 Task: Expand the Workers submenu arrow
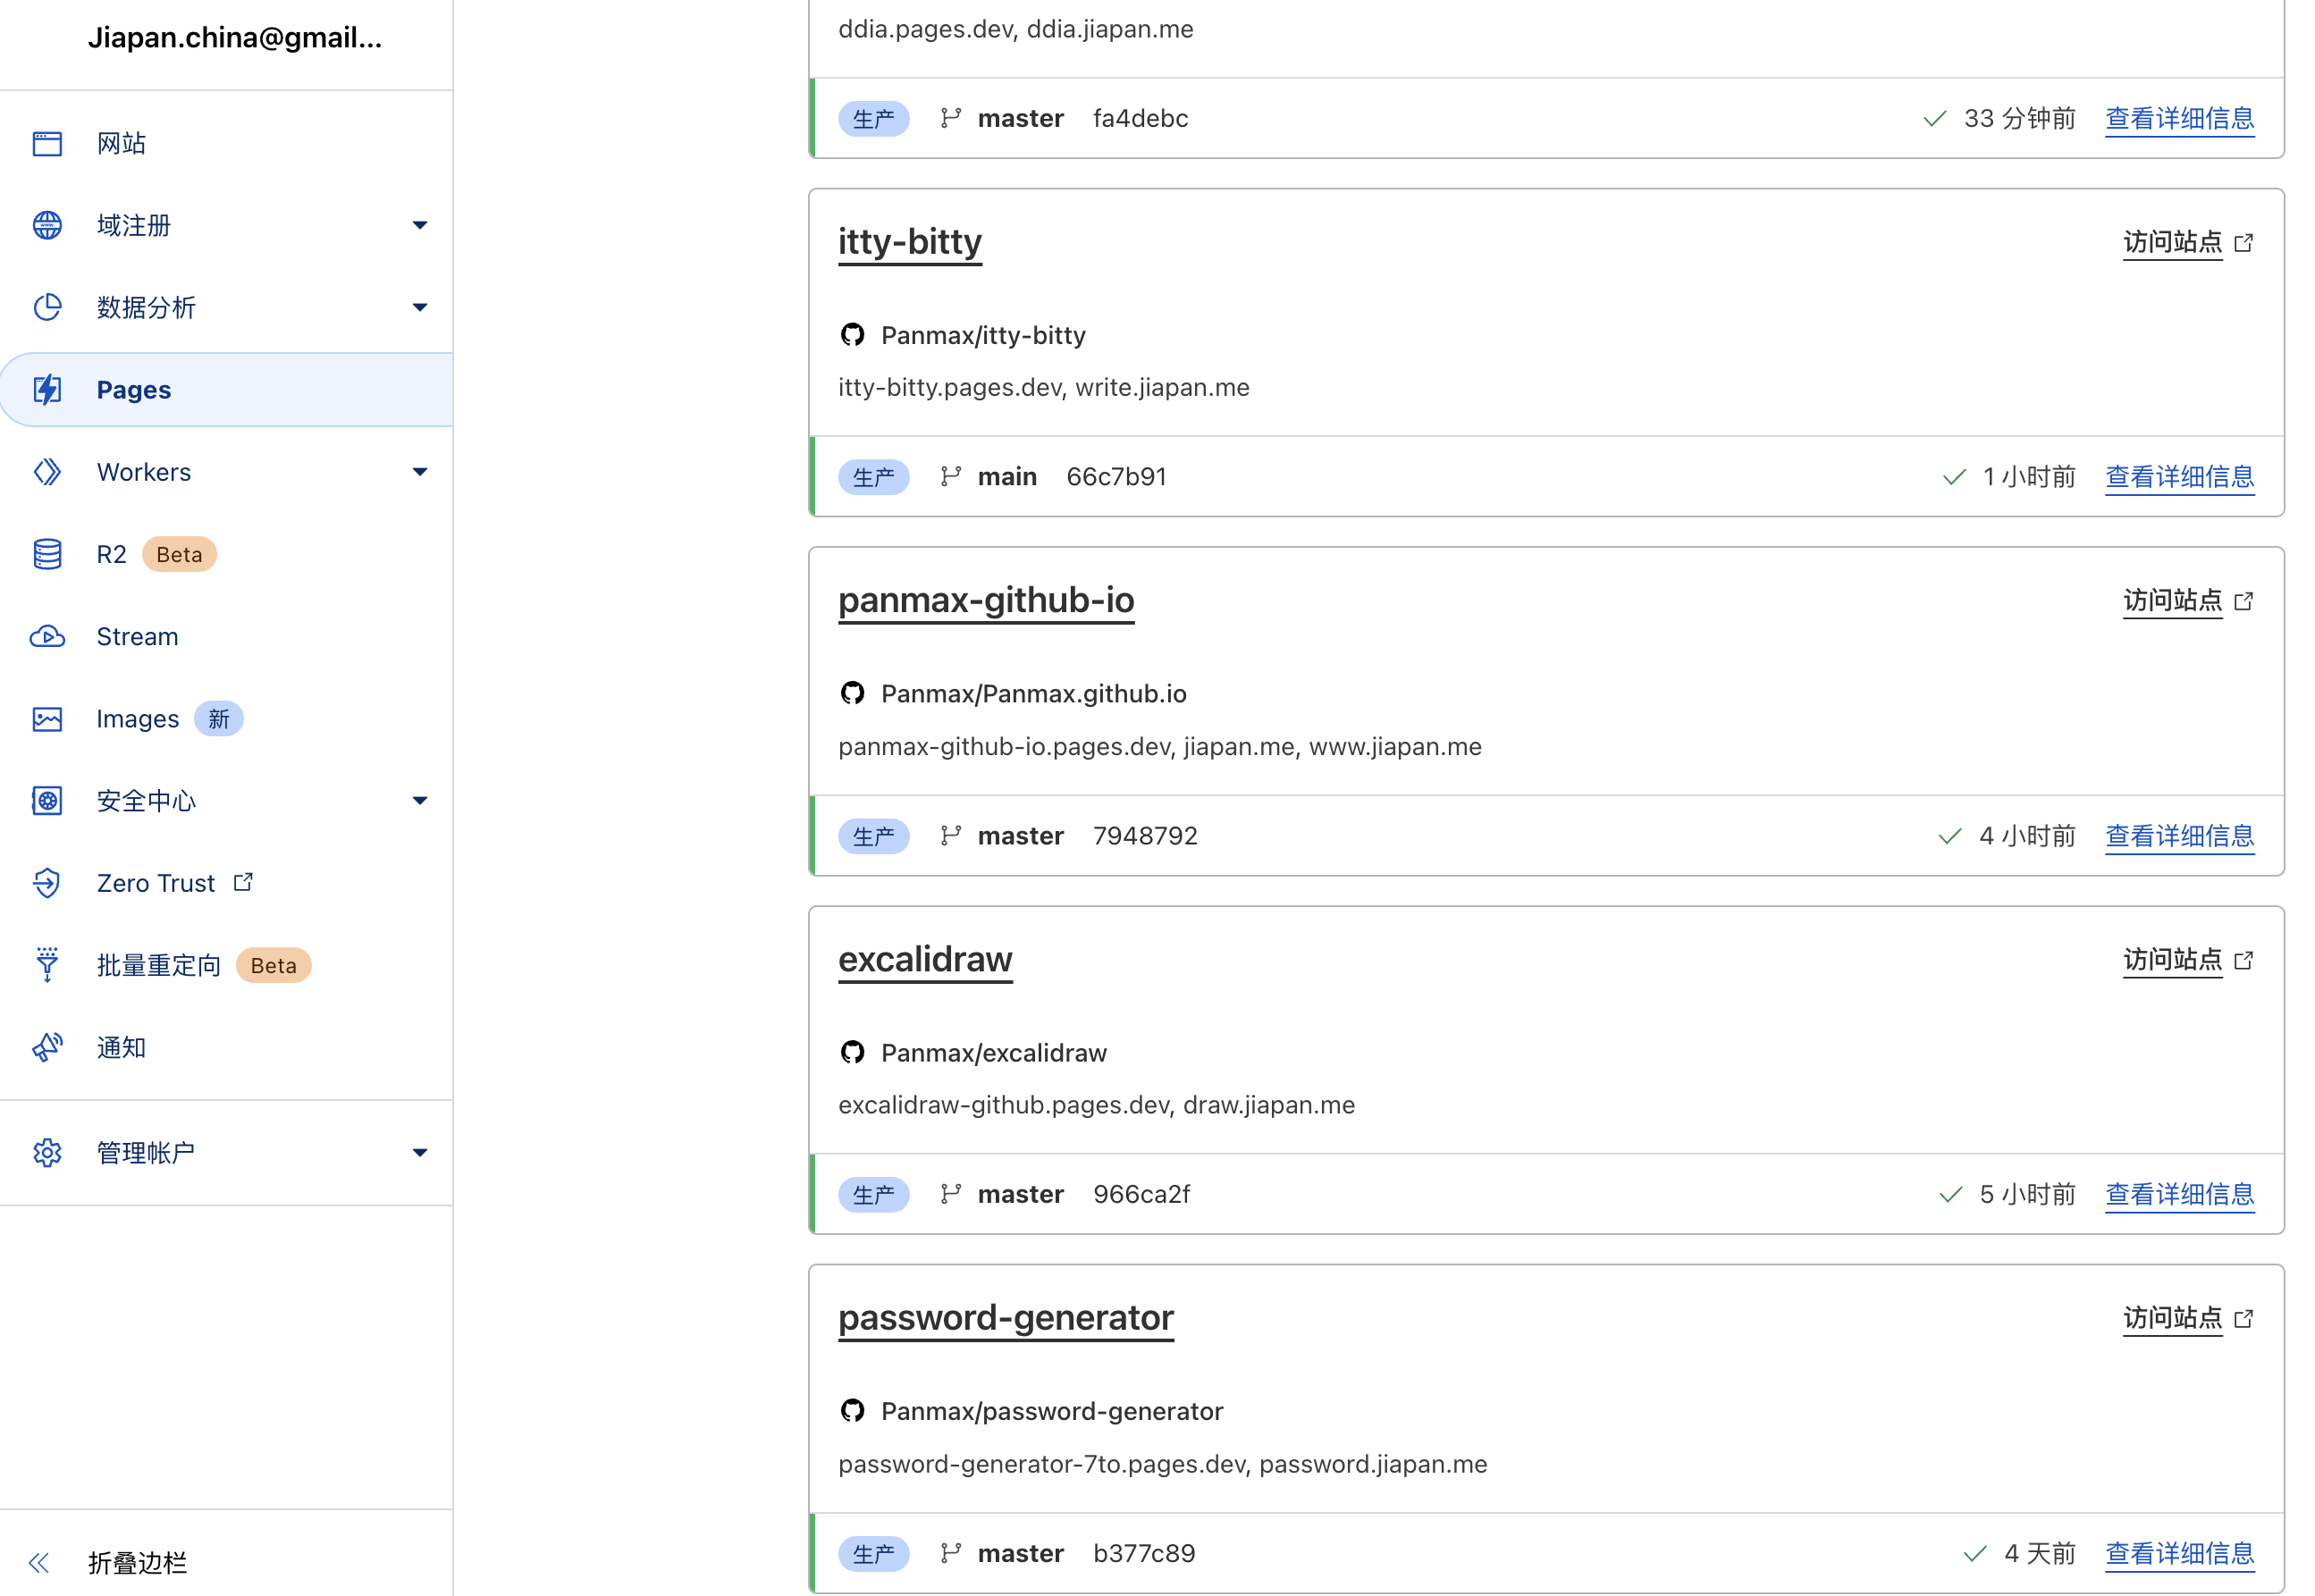tap(420, 472)
